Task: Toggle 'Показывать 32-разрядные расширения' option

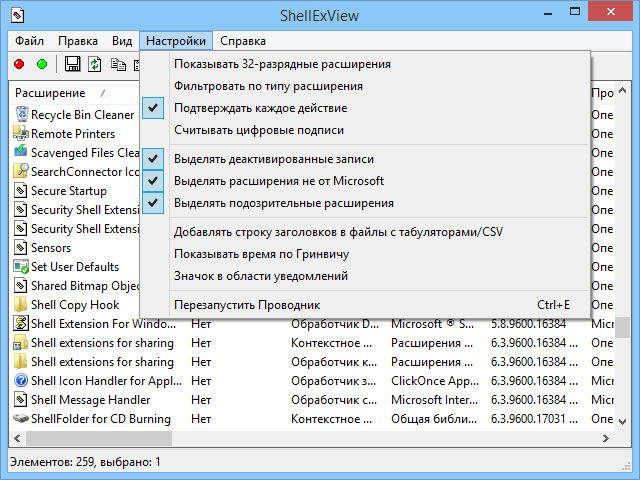Action: (365, 64)
